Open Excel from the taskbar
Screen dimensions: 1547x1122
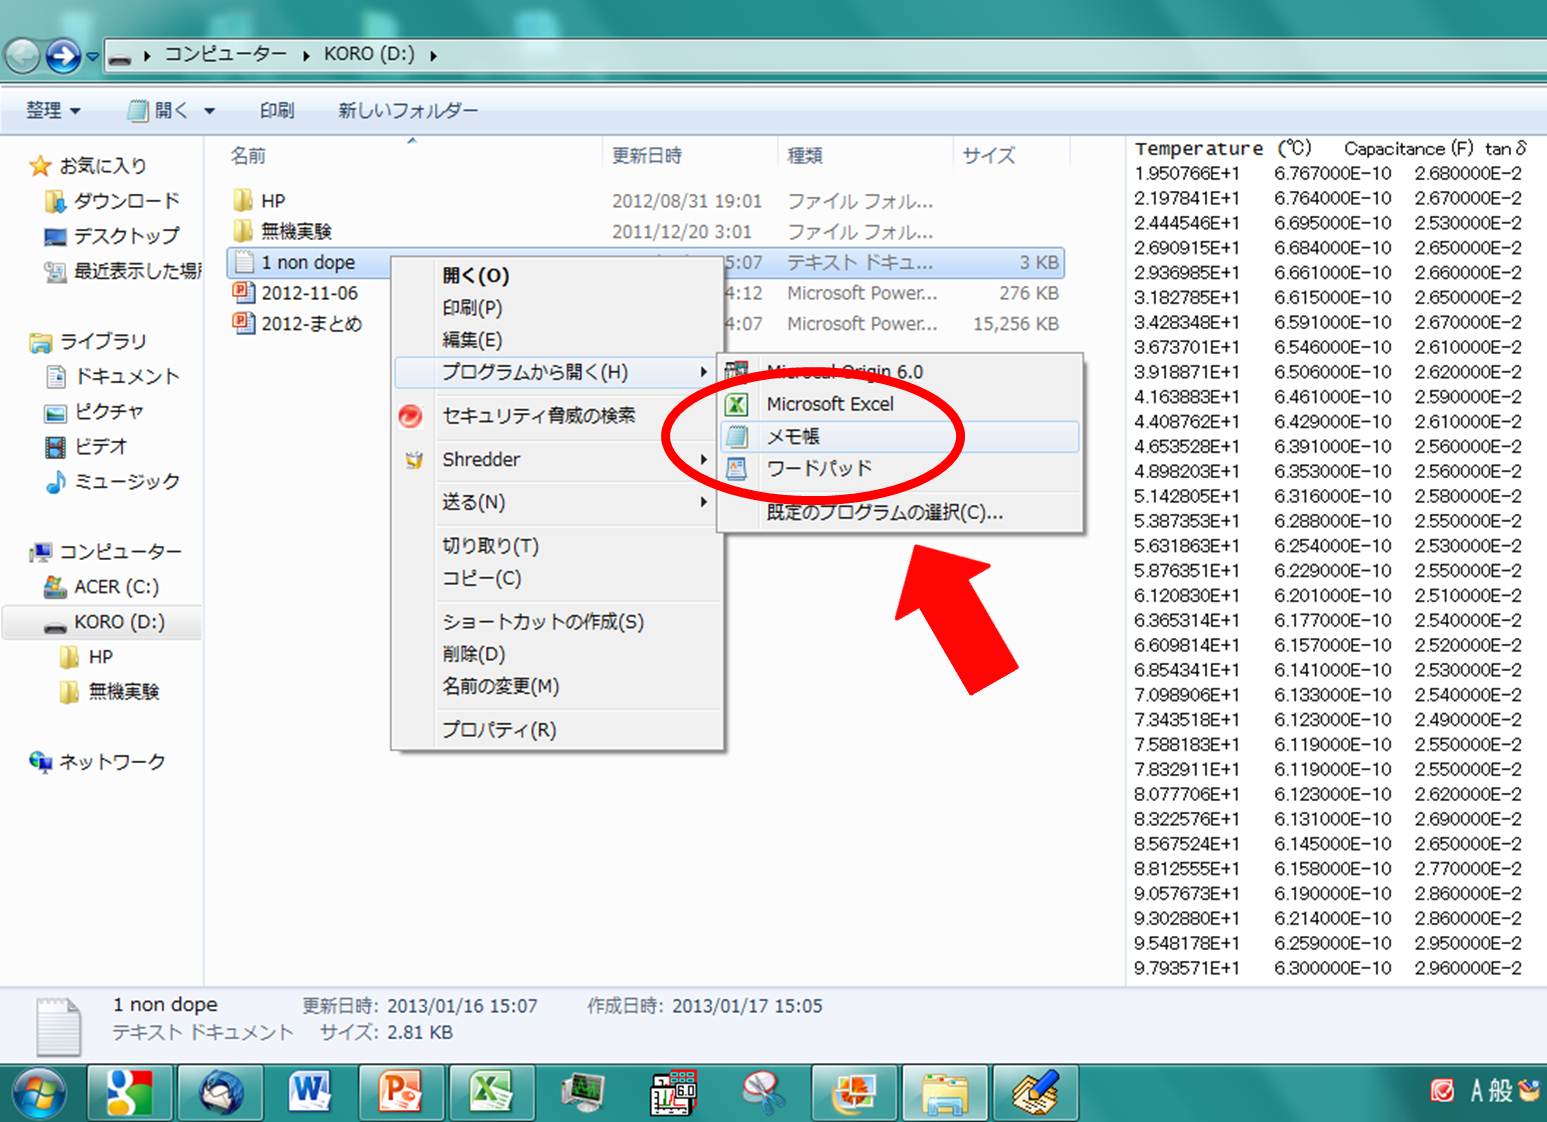(x=490, y=1092)
